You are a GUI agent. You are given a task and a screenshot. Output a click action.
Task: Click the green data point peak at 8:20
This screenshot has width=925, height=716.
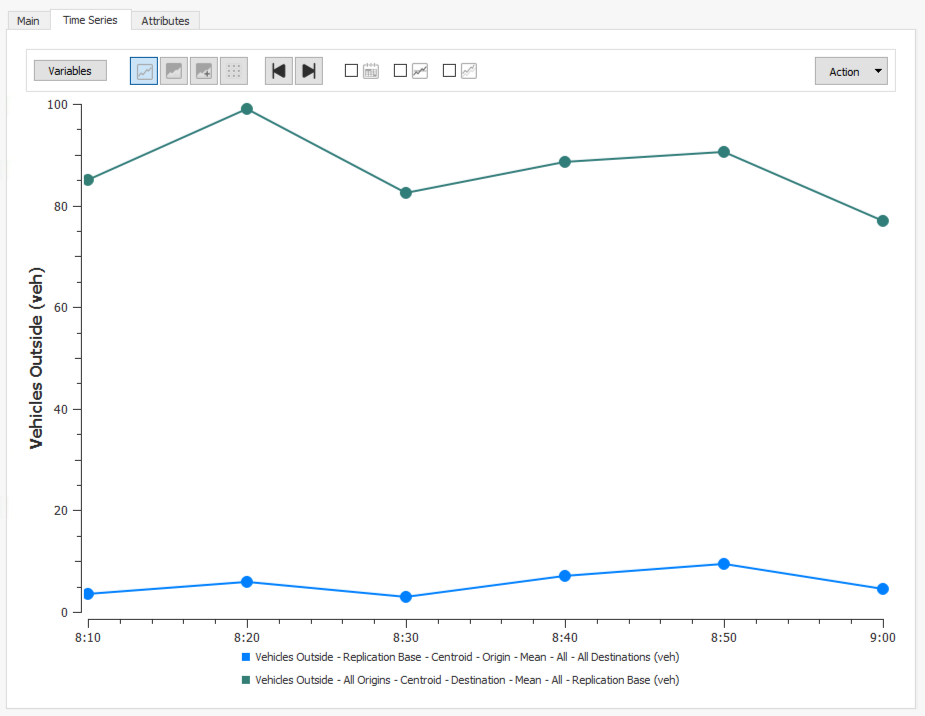(247, 109)
